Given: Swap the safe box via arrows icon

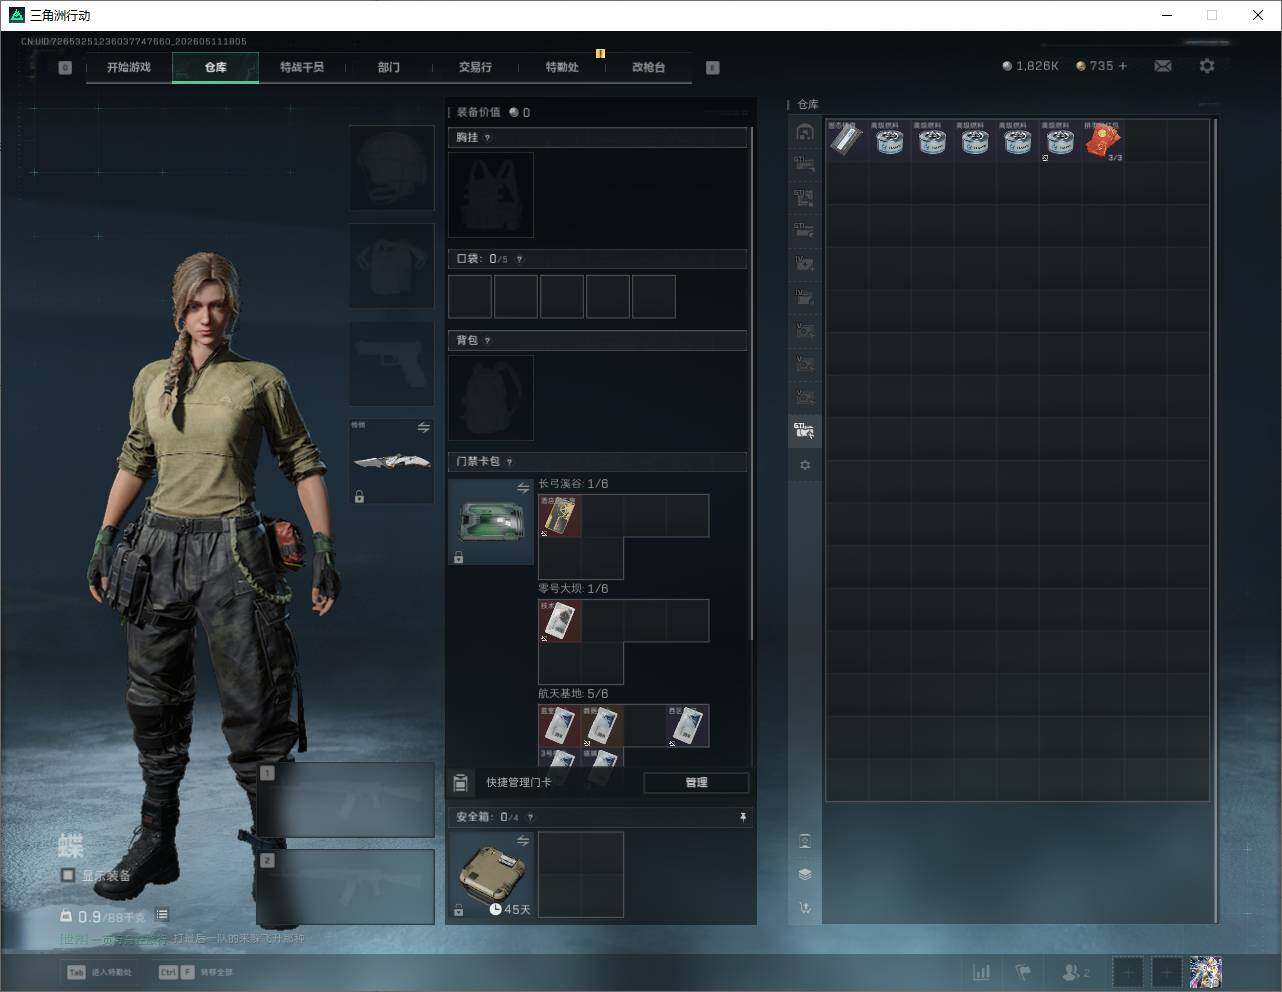Looking at the screenshot, I should (523, 841).
